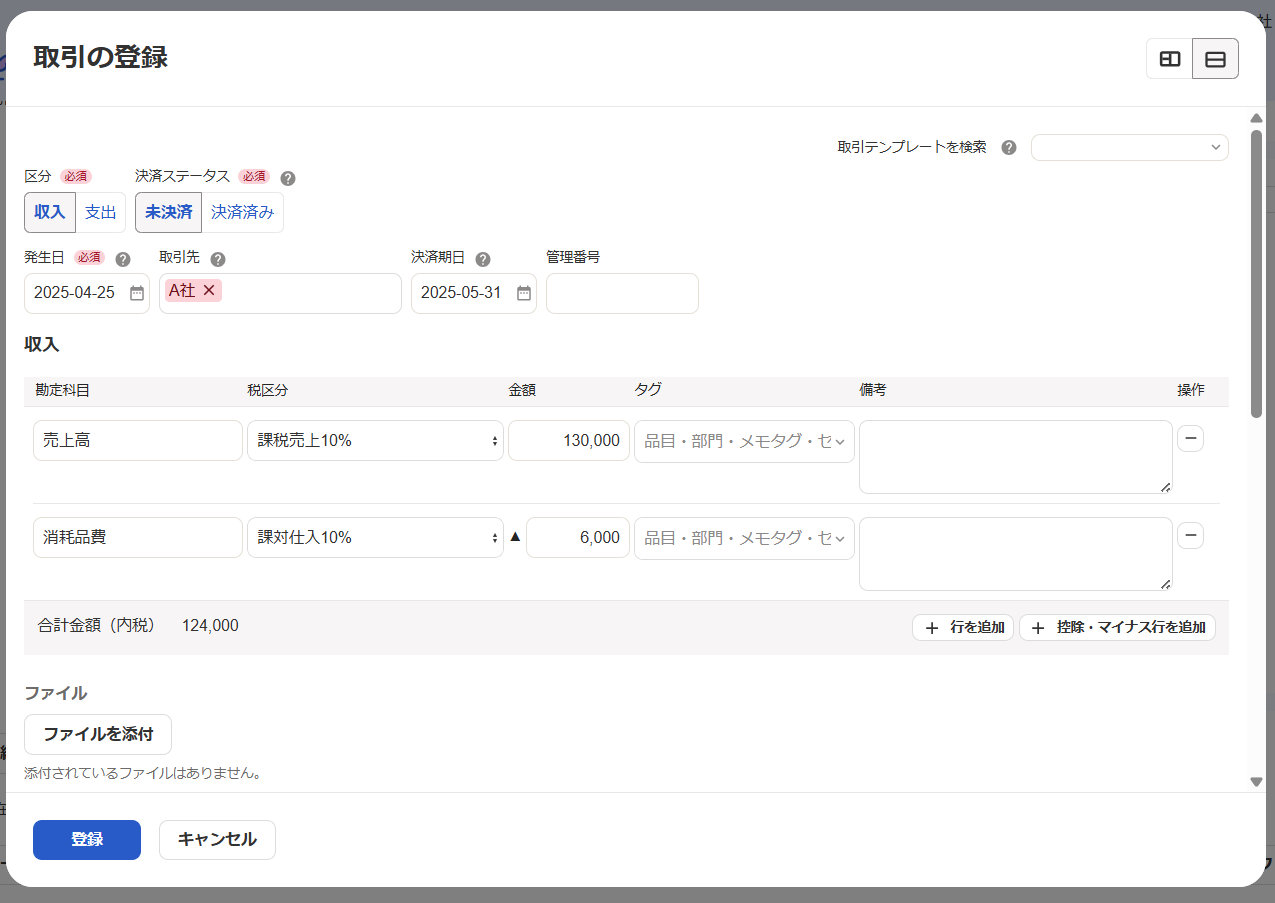
Task: Remove the A社 partner tag
Action: click(x=209, y=290)
